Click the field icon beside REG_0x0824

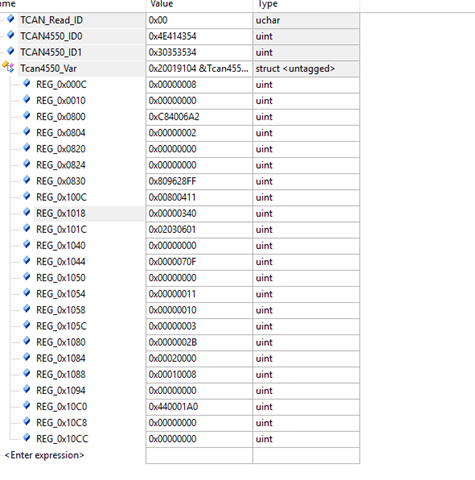coord(27,163)
